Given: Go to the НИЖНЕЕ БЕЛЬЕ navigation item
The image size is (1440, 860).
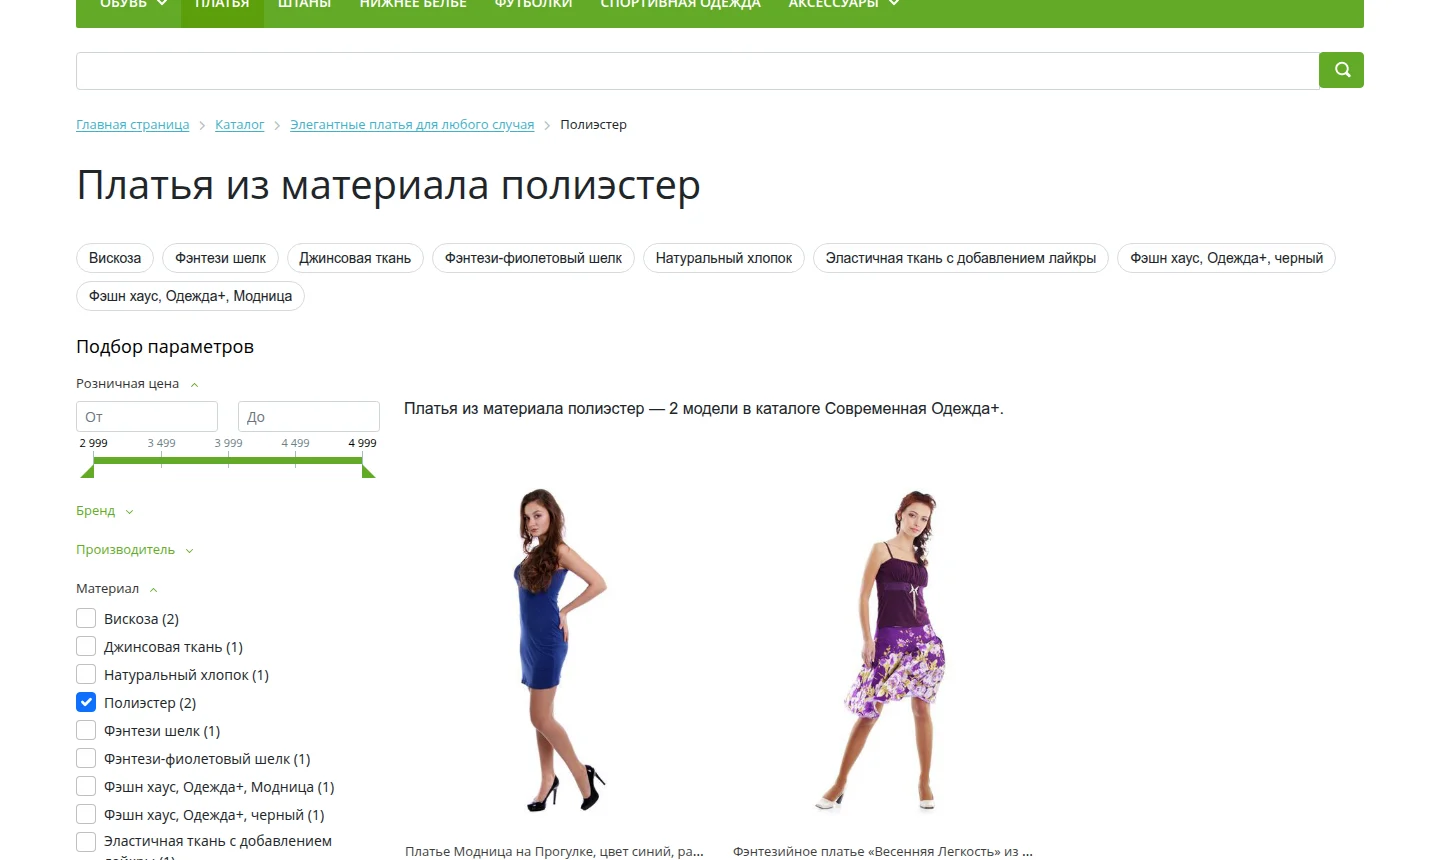Looking at the screenshot, I should [x=413, y=6].
